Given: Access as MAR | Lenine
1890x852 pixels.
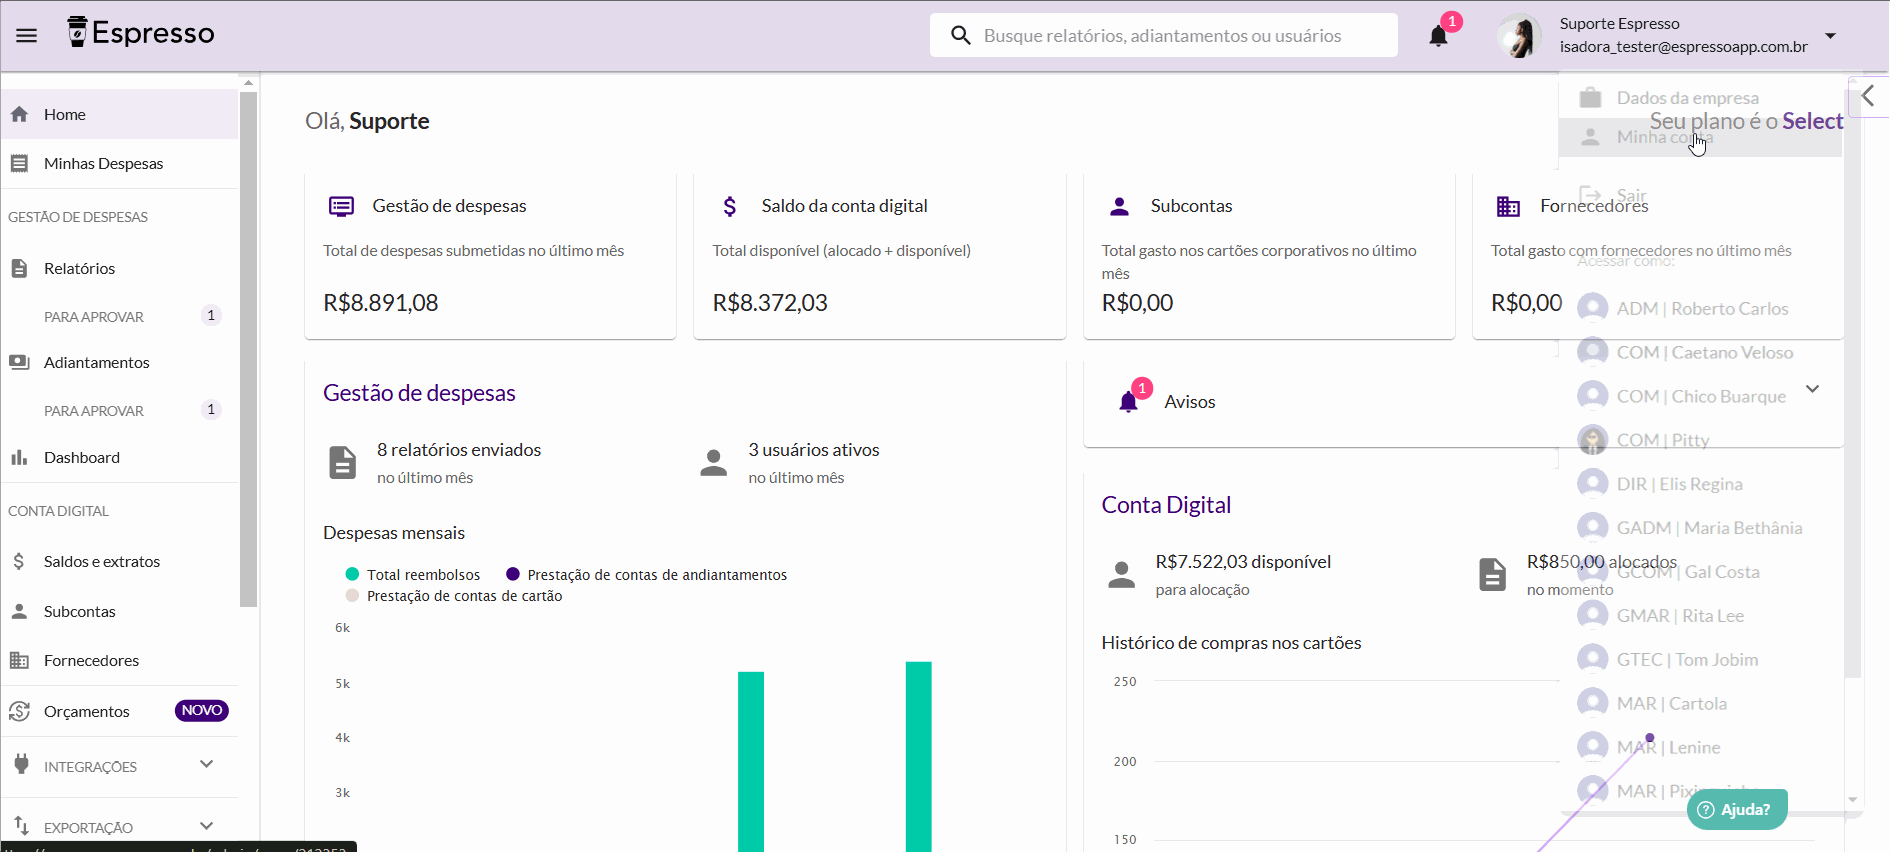Looking at the screenshot, I should [x=1700, y=748].
